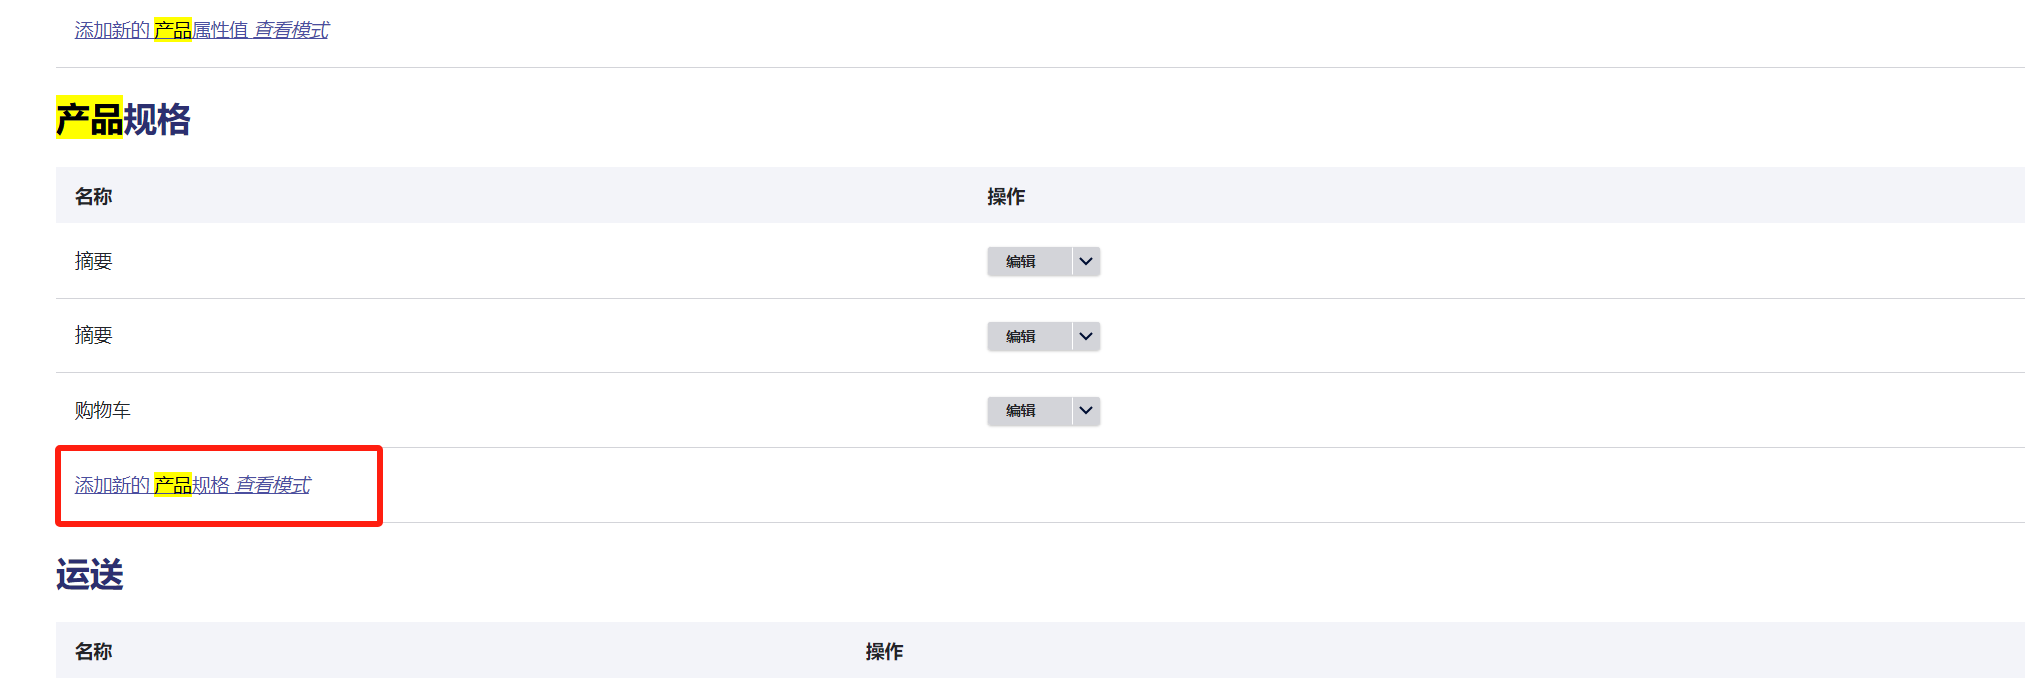Expand the dropdown arrow beside second 摘要 编辑
2025x679 pixels.
click(x=1086, y=336)
